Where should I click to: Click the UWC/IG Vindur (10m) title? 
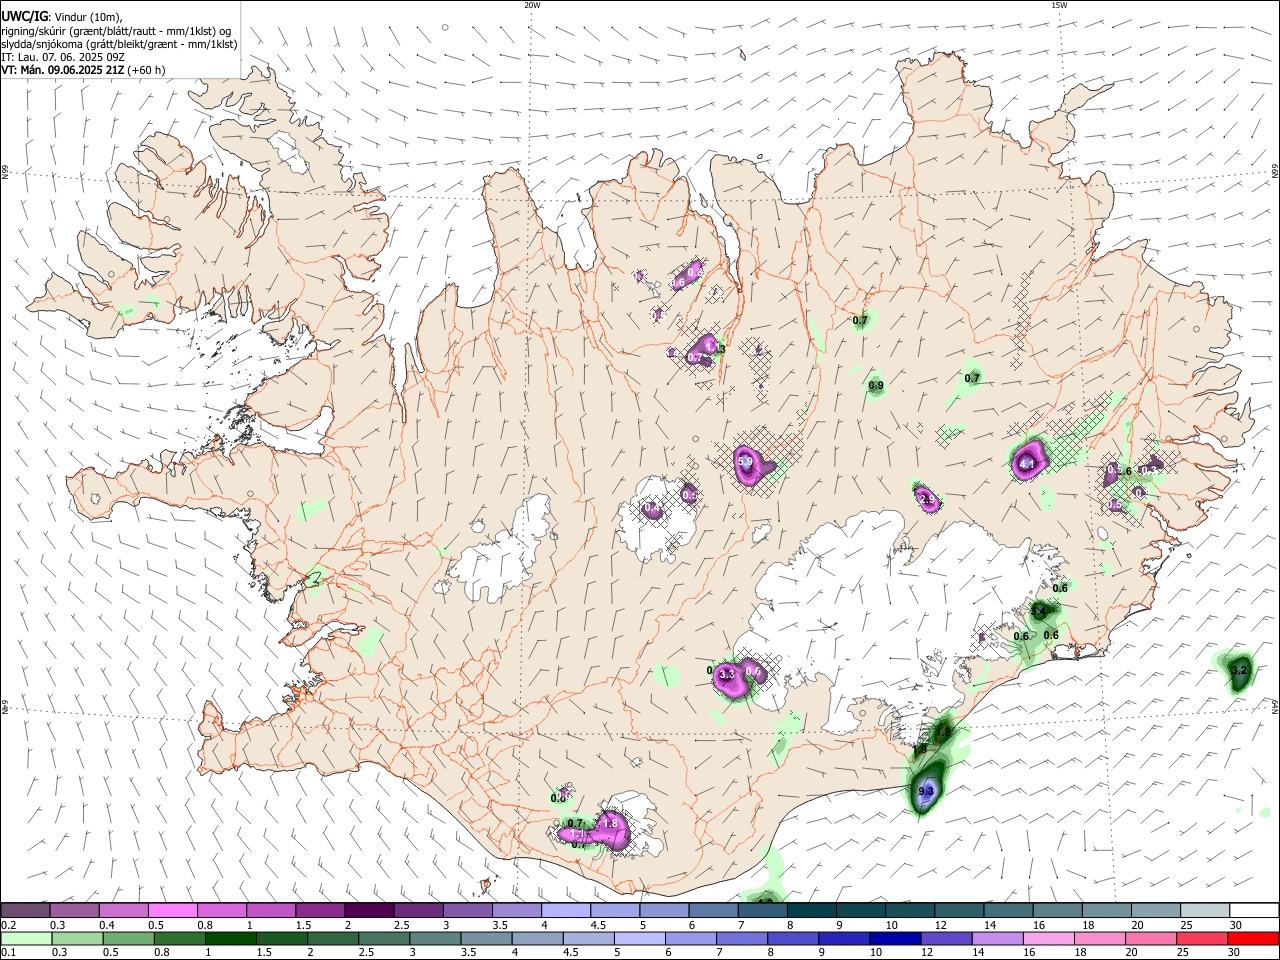point(62,17)
